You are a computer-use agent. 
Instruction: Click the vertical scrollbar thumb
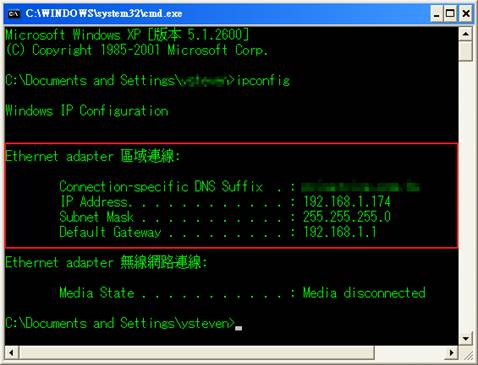click(465, 51)
